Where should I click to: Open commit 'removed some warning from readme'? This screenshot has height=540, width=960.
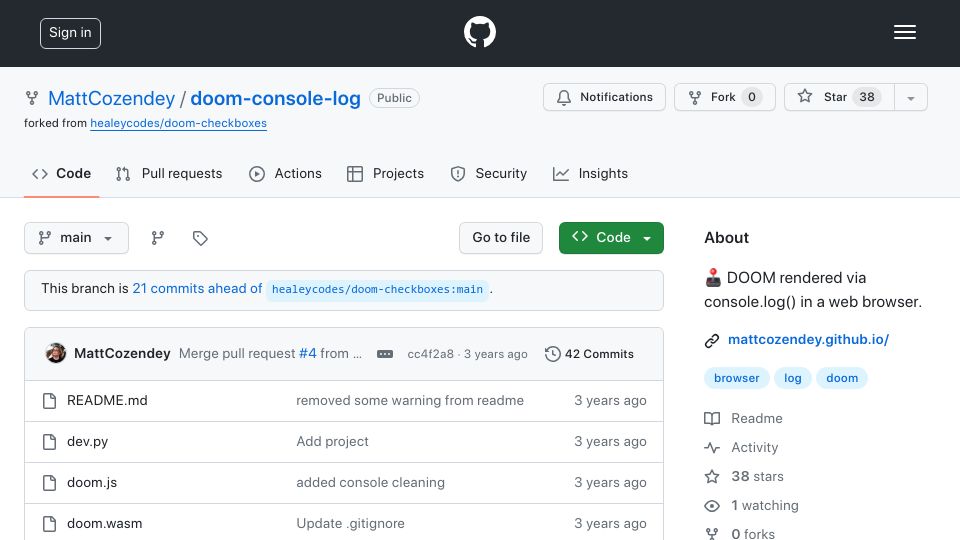[410, 400]
